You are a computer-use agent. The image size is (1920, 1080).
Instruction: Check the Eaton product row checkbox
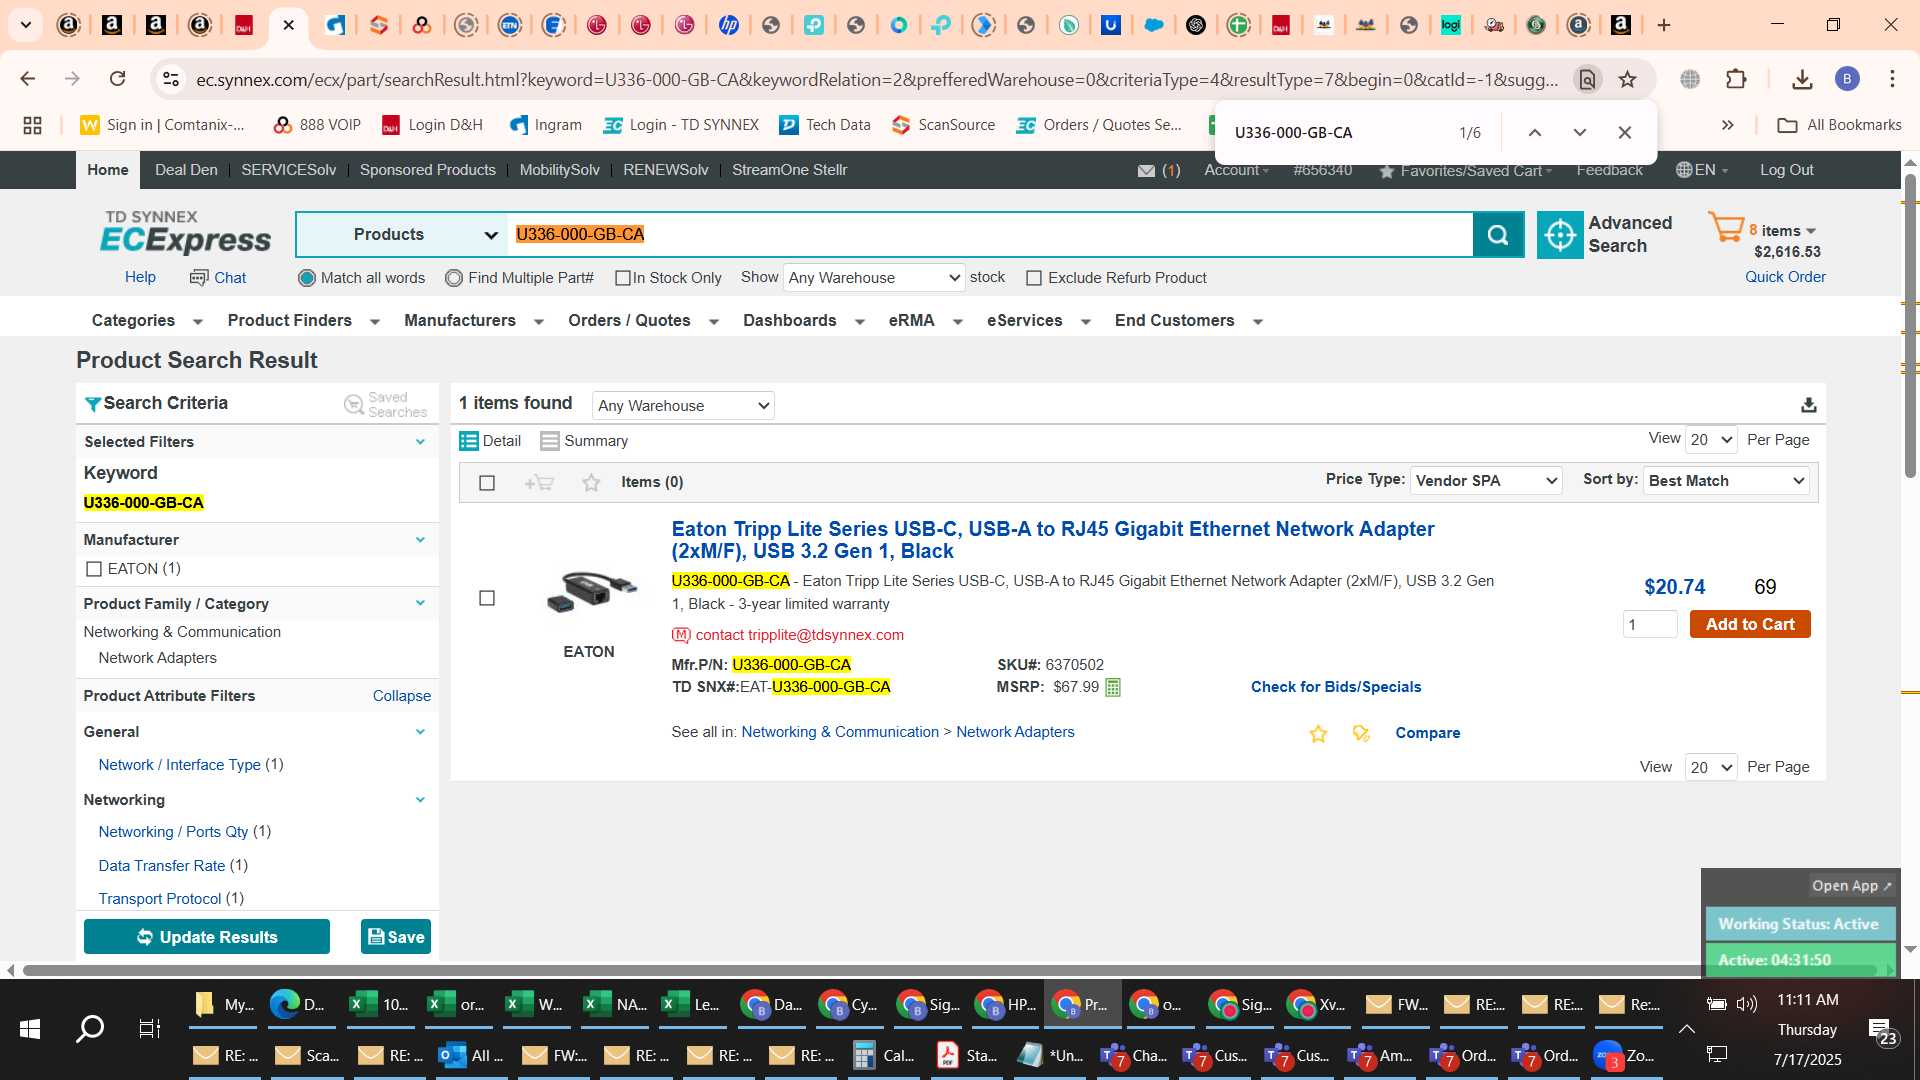tap(487, 598)
